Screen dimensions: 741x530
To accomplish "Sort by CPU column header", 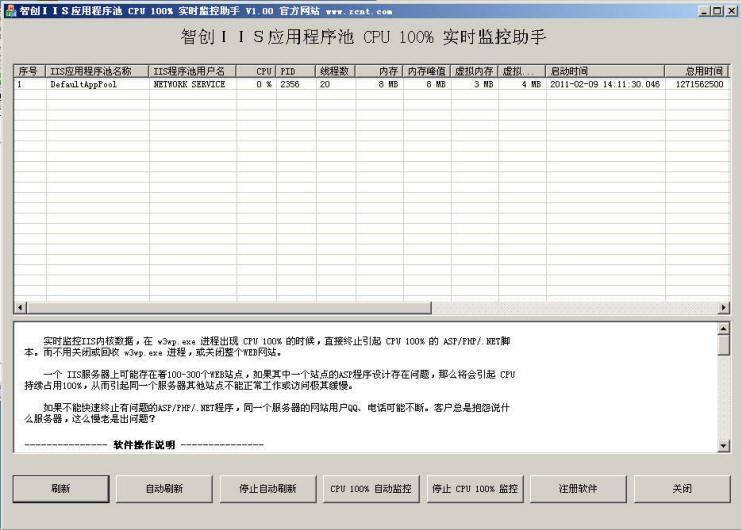I will pyautogui.click(x=256, y=71).
